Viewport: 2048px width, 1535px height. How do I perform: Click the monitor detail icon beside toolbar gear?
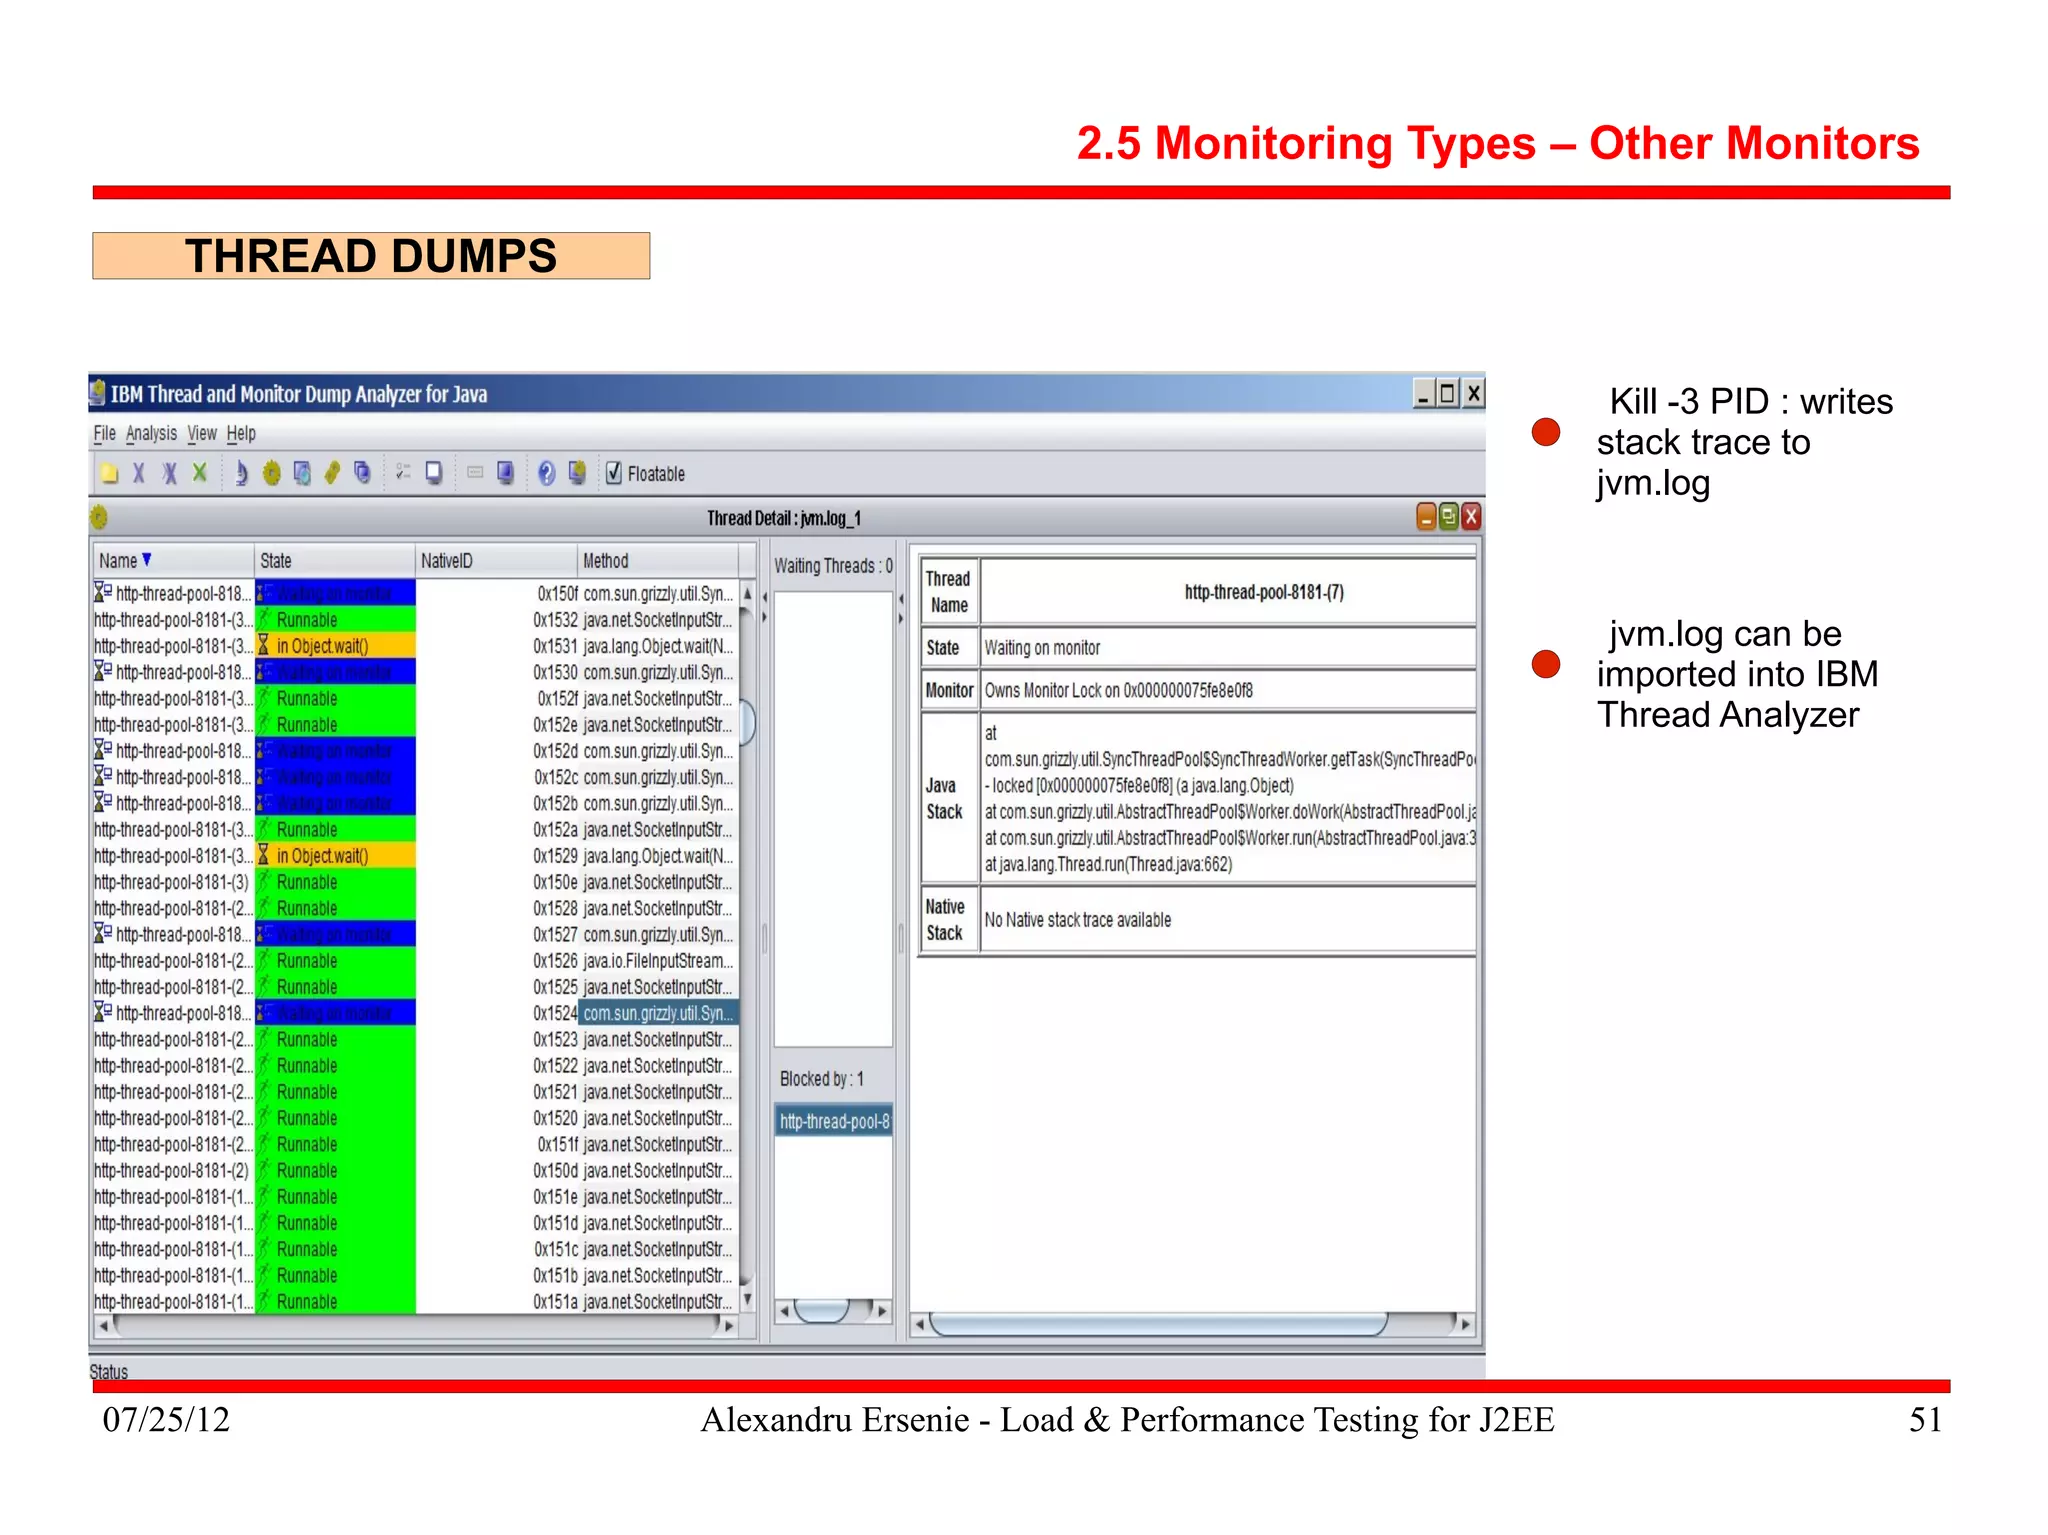point(302,473)
